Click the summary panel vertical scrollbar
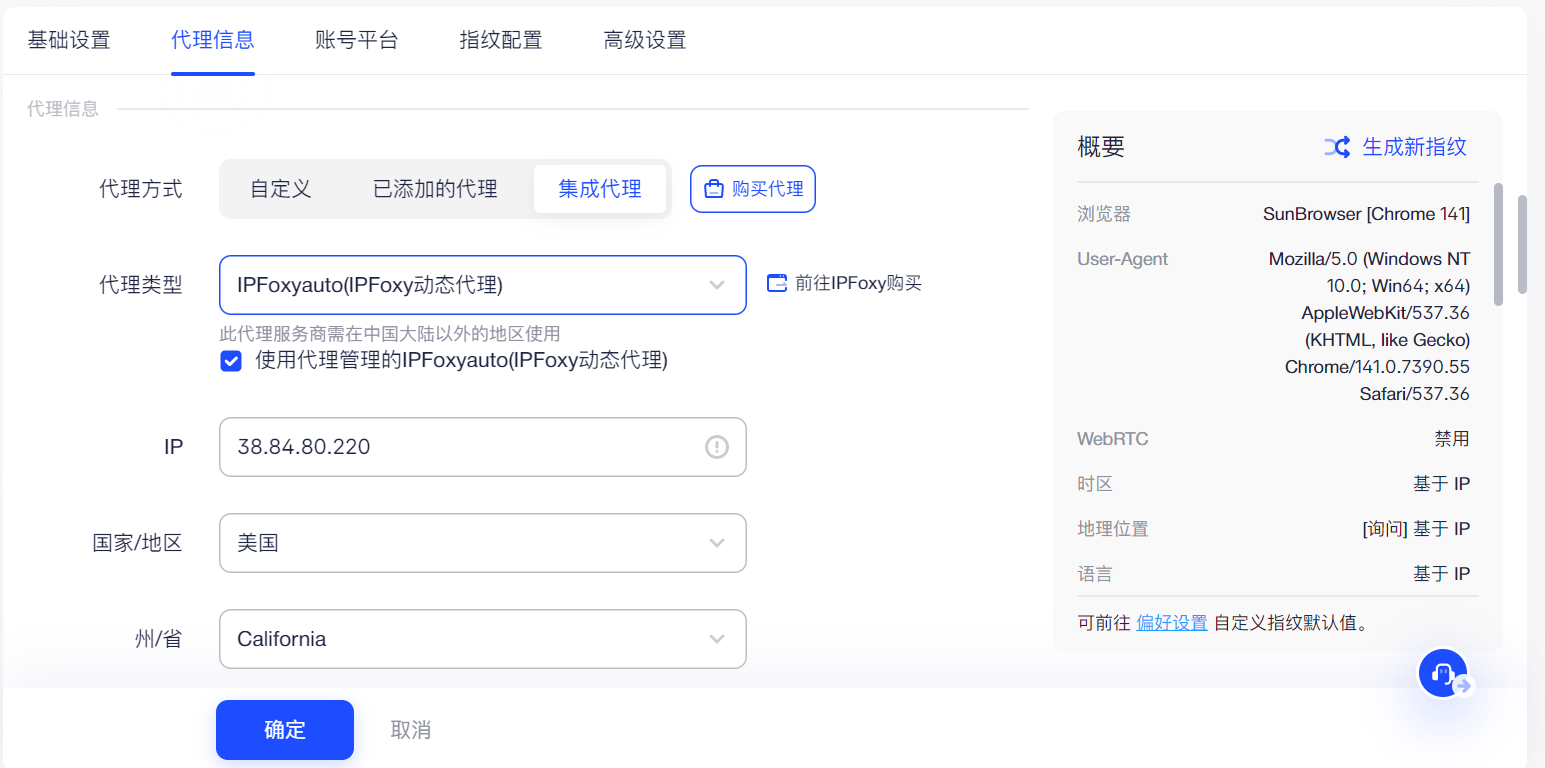This screenshot has height=768, width=1545. tap(1498, 245)
